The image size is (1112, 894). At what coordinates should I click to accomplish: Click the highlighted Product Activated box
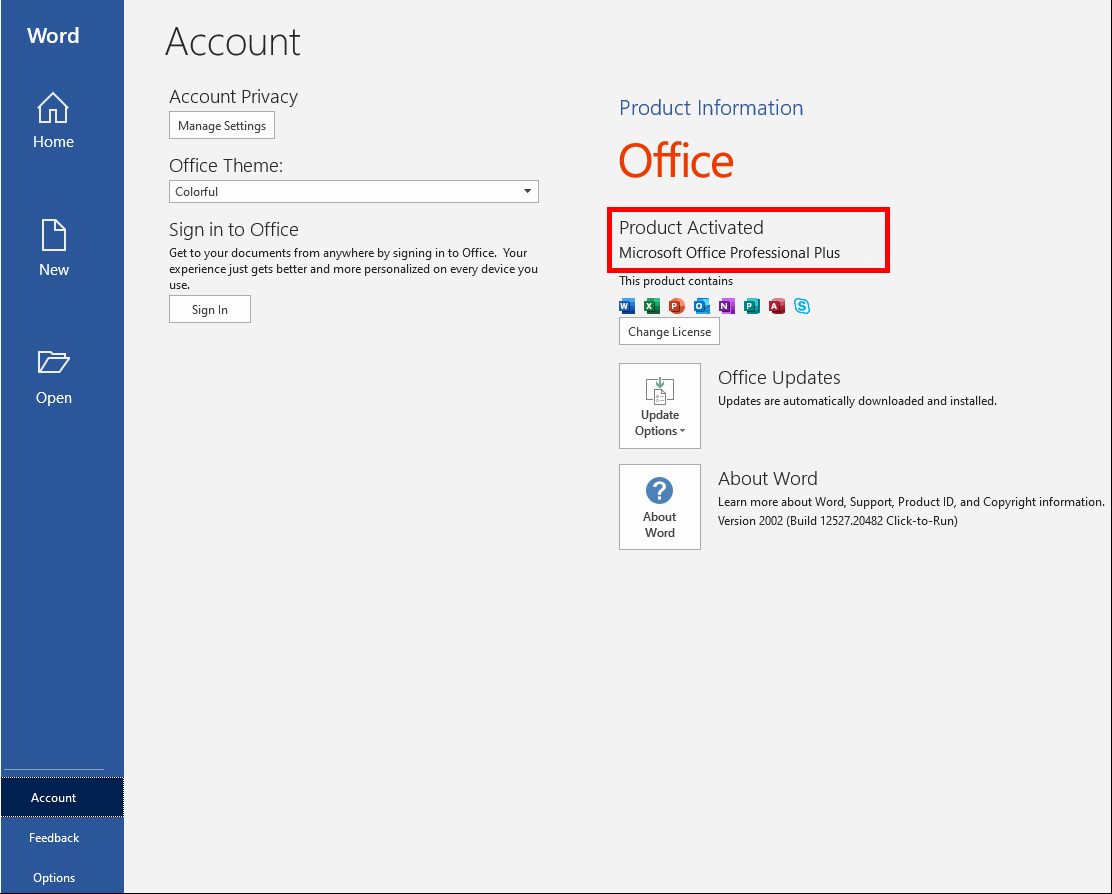pyautogui.click(x=748, y=240)
